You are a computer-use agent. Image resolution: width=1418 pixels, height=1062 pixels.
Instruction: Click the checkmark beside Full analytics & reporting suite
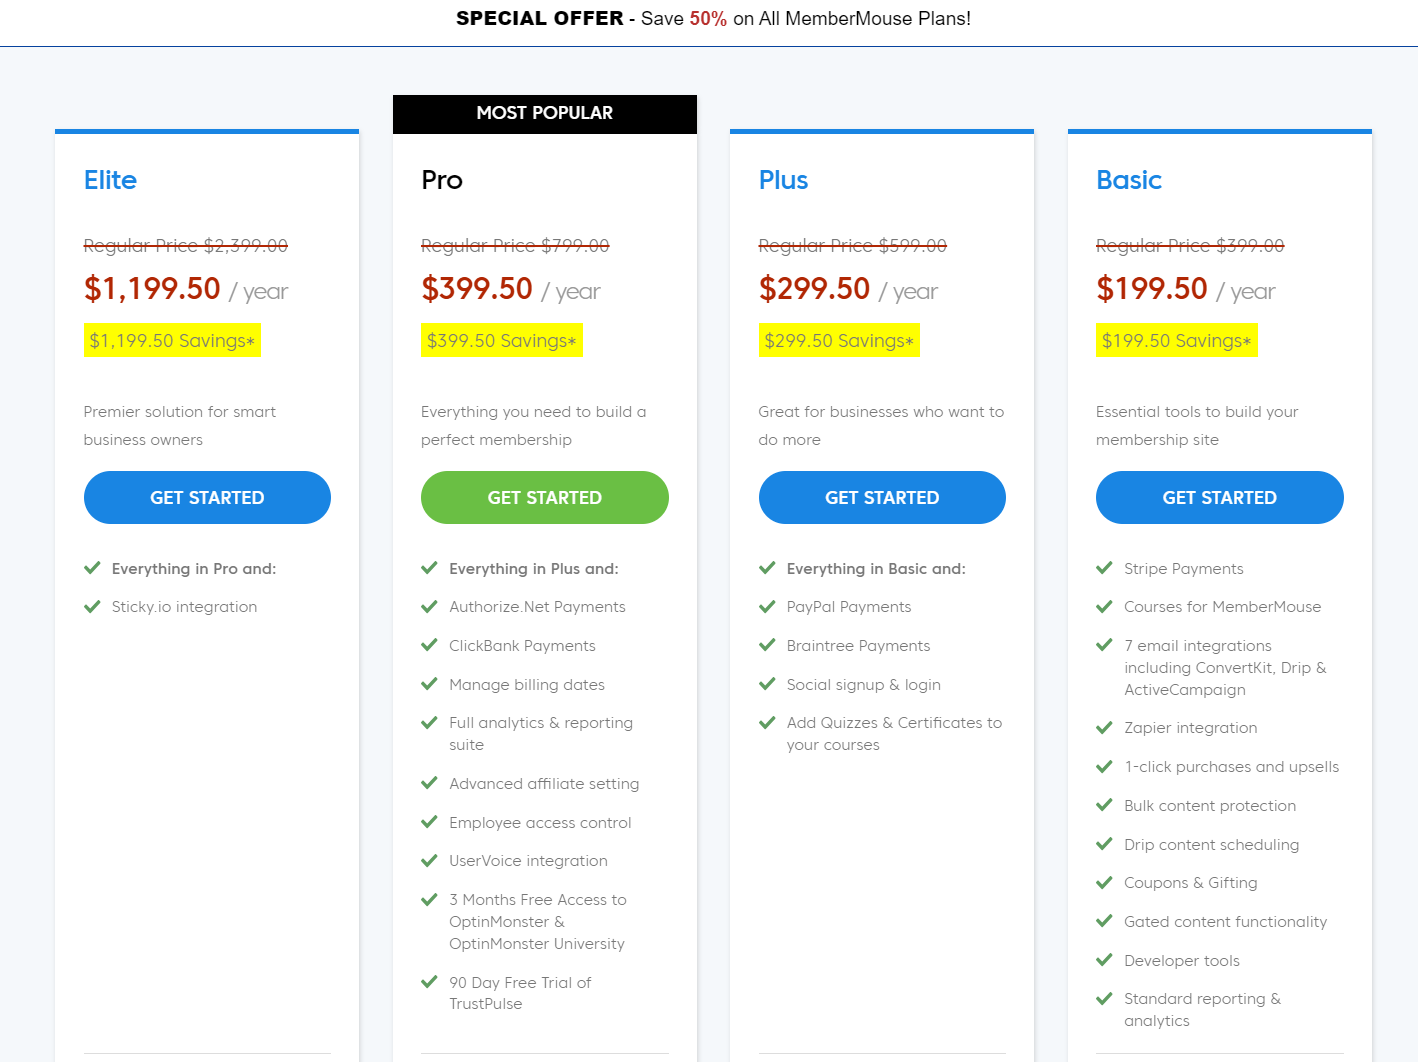point(429,722)
